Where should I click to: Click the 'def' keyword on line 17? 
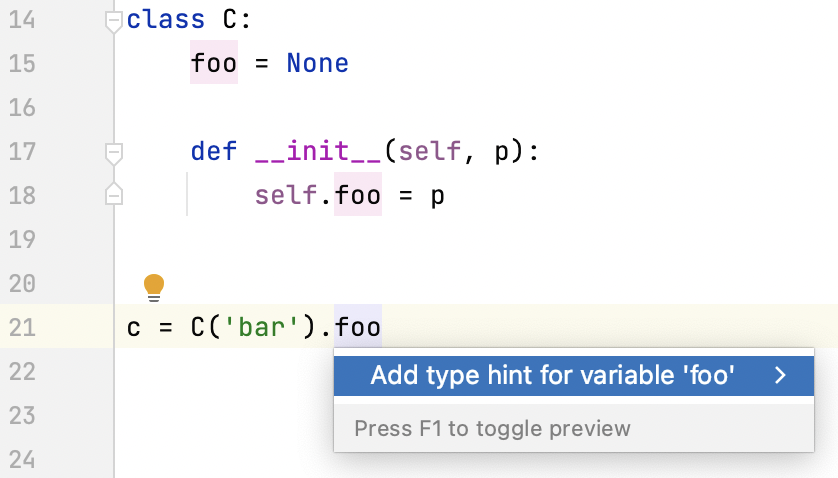coord(214,152)
